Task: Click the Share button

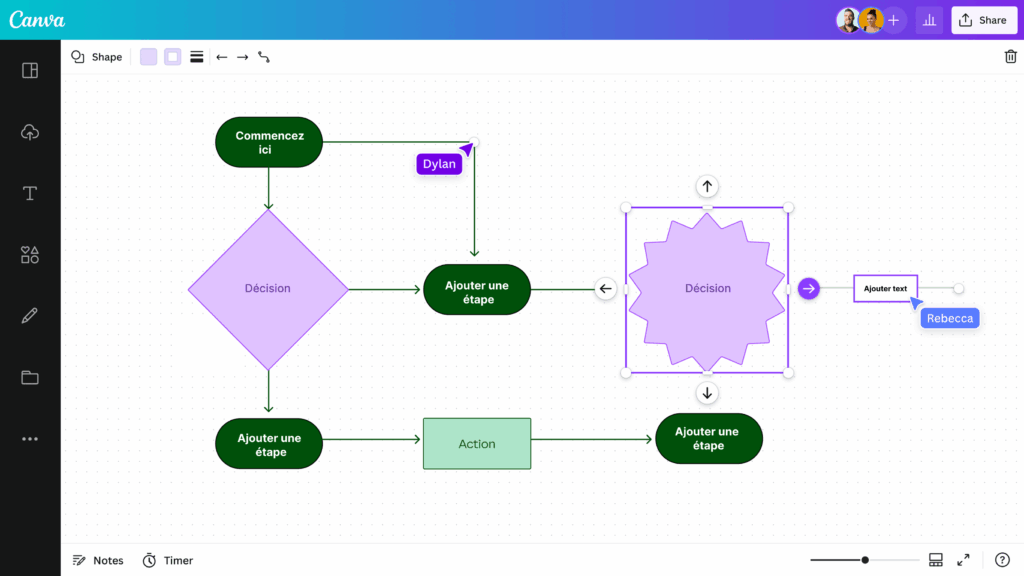Action: 984,20
